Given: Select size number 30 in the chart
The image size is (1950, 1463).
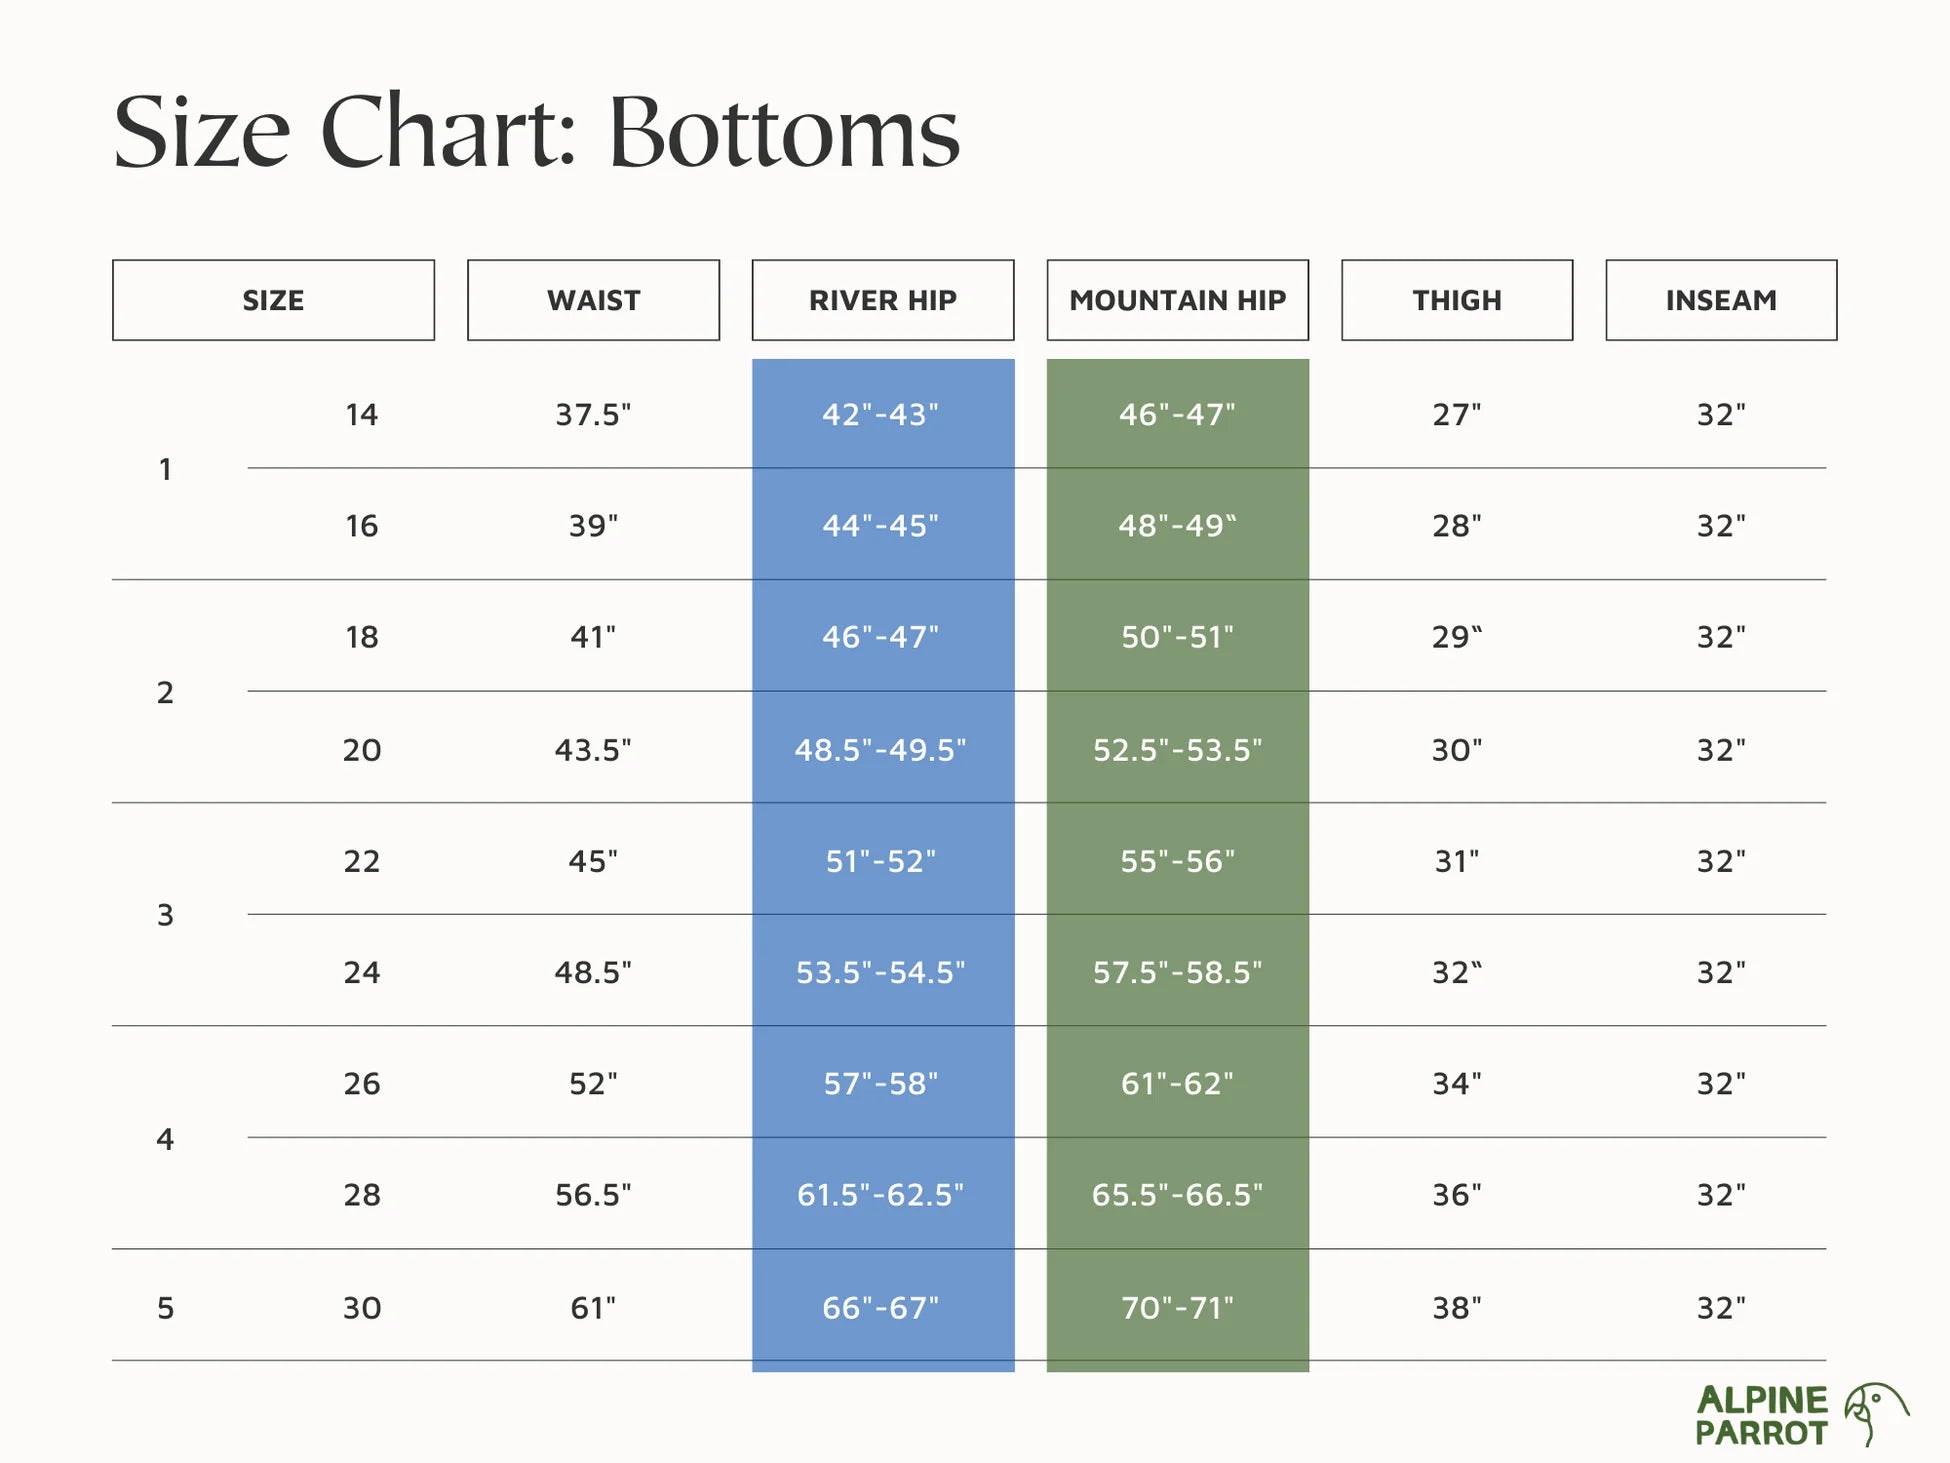Looking at the screenshot, I should point(362,1307).
